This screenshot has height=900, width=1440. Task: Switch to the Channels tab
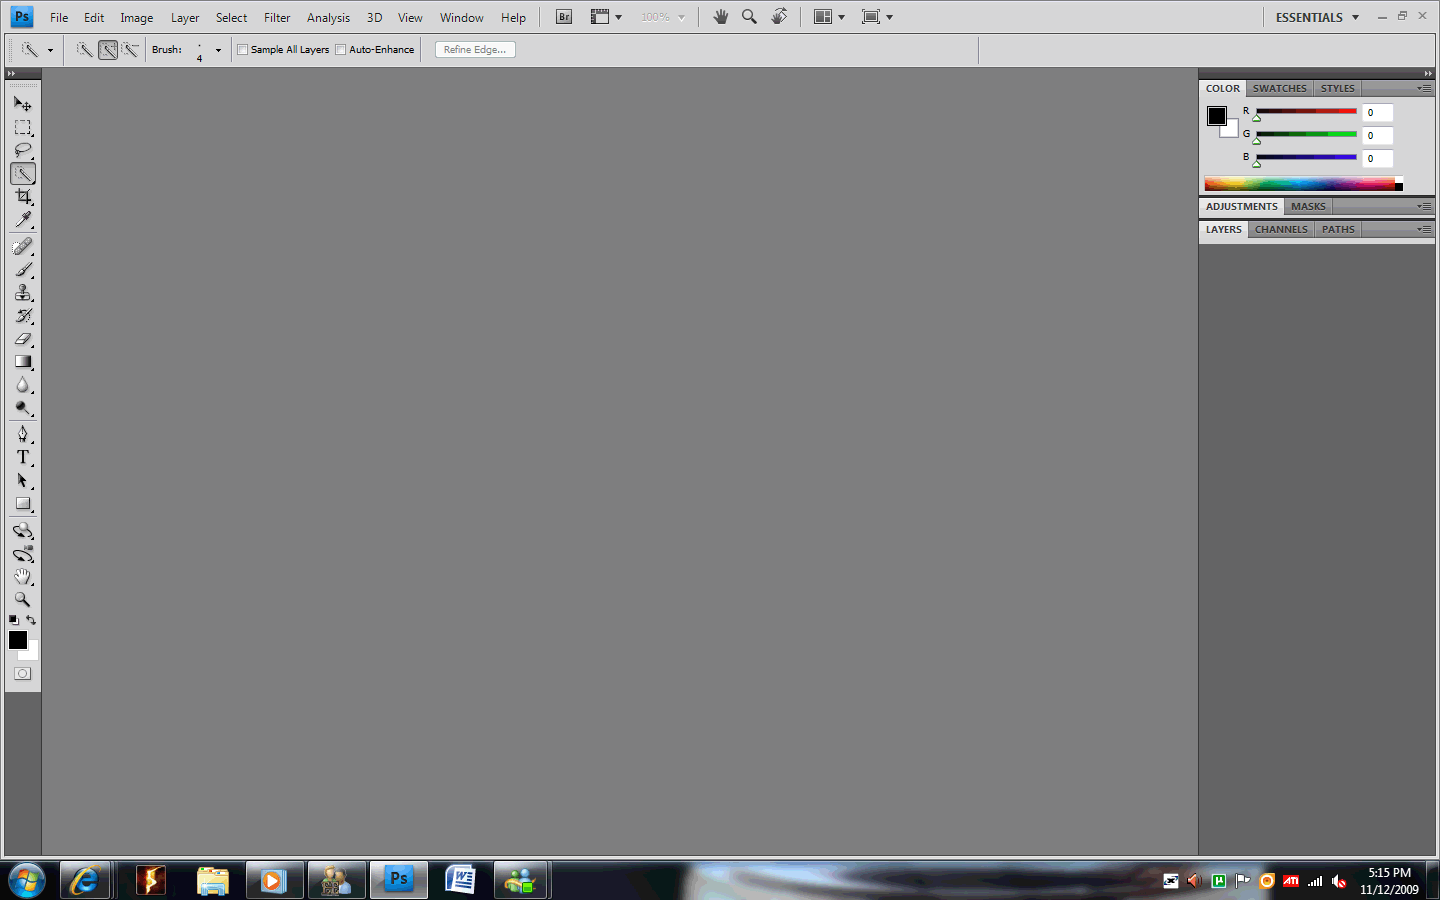tap(1281, 229)
